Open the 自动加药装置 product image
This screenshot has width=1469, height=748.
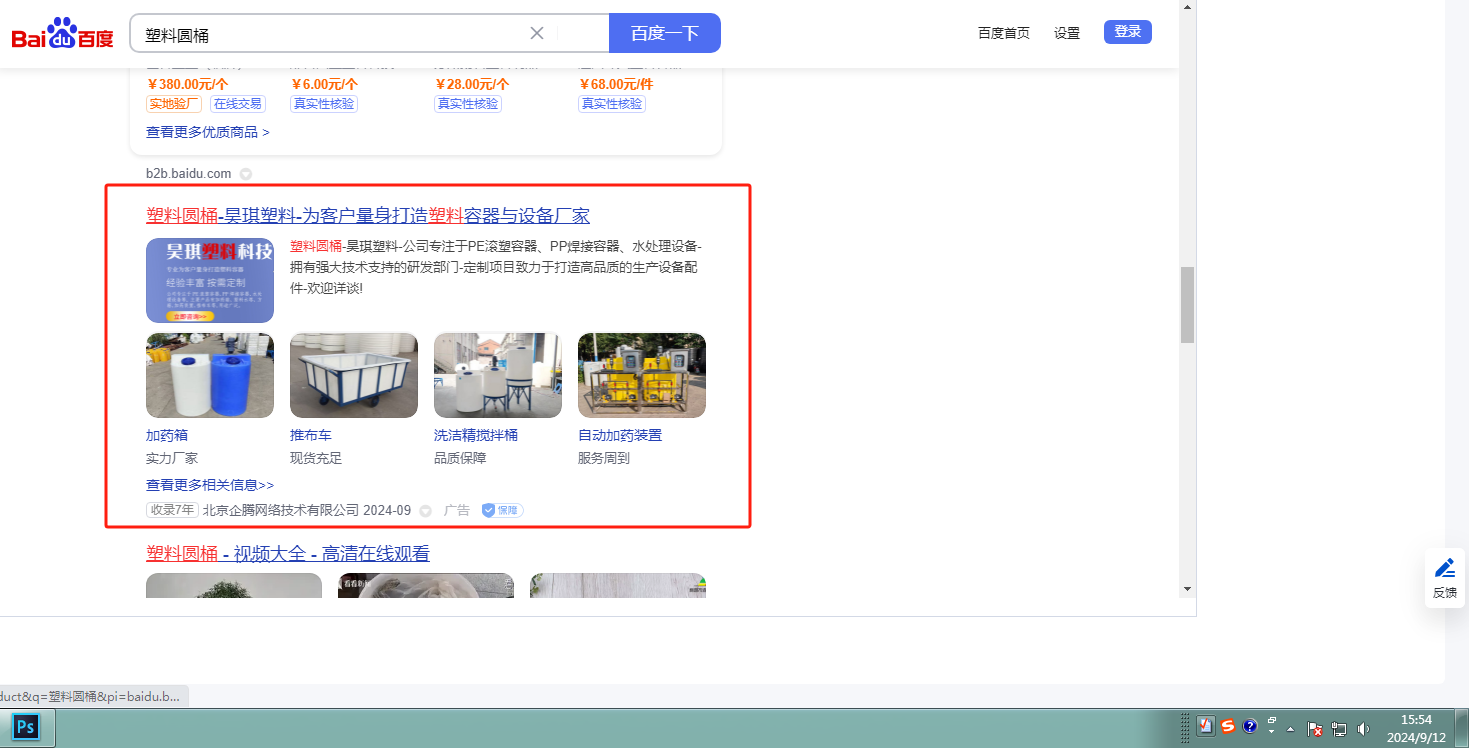coord(642,375)
